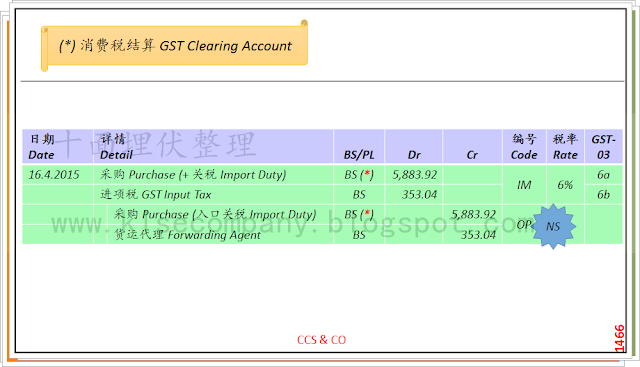Click the Purchase (Import Duty) credit row
Image resolution: width=640 pixels, height=367 pixels.
coord(220,214)
